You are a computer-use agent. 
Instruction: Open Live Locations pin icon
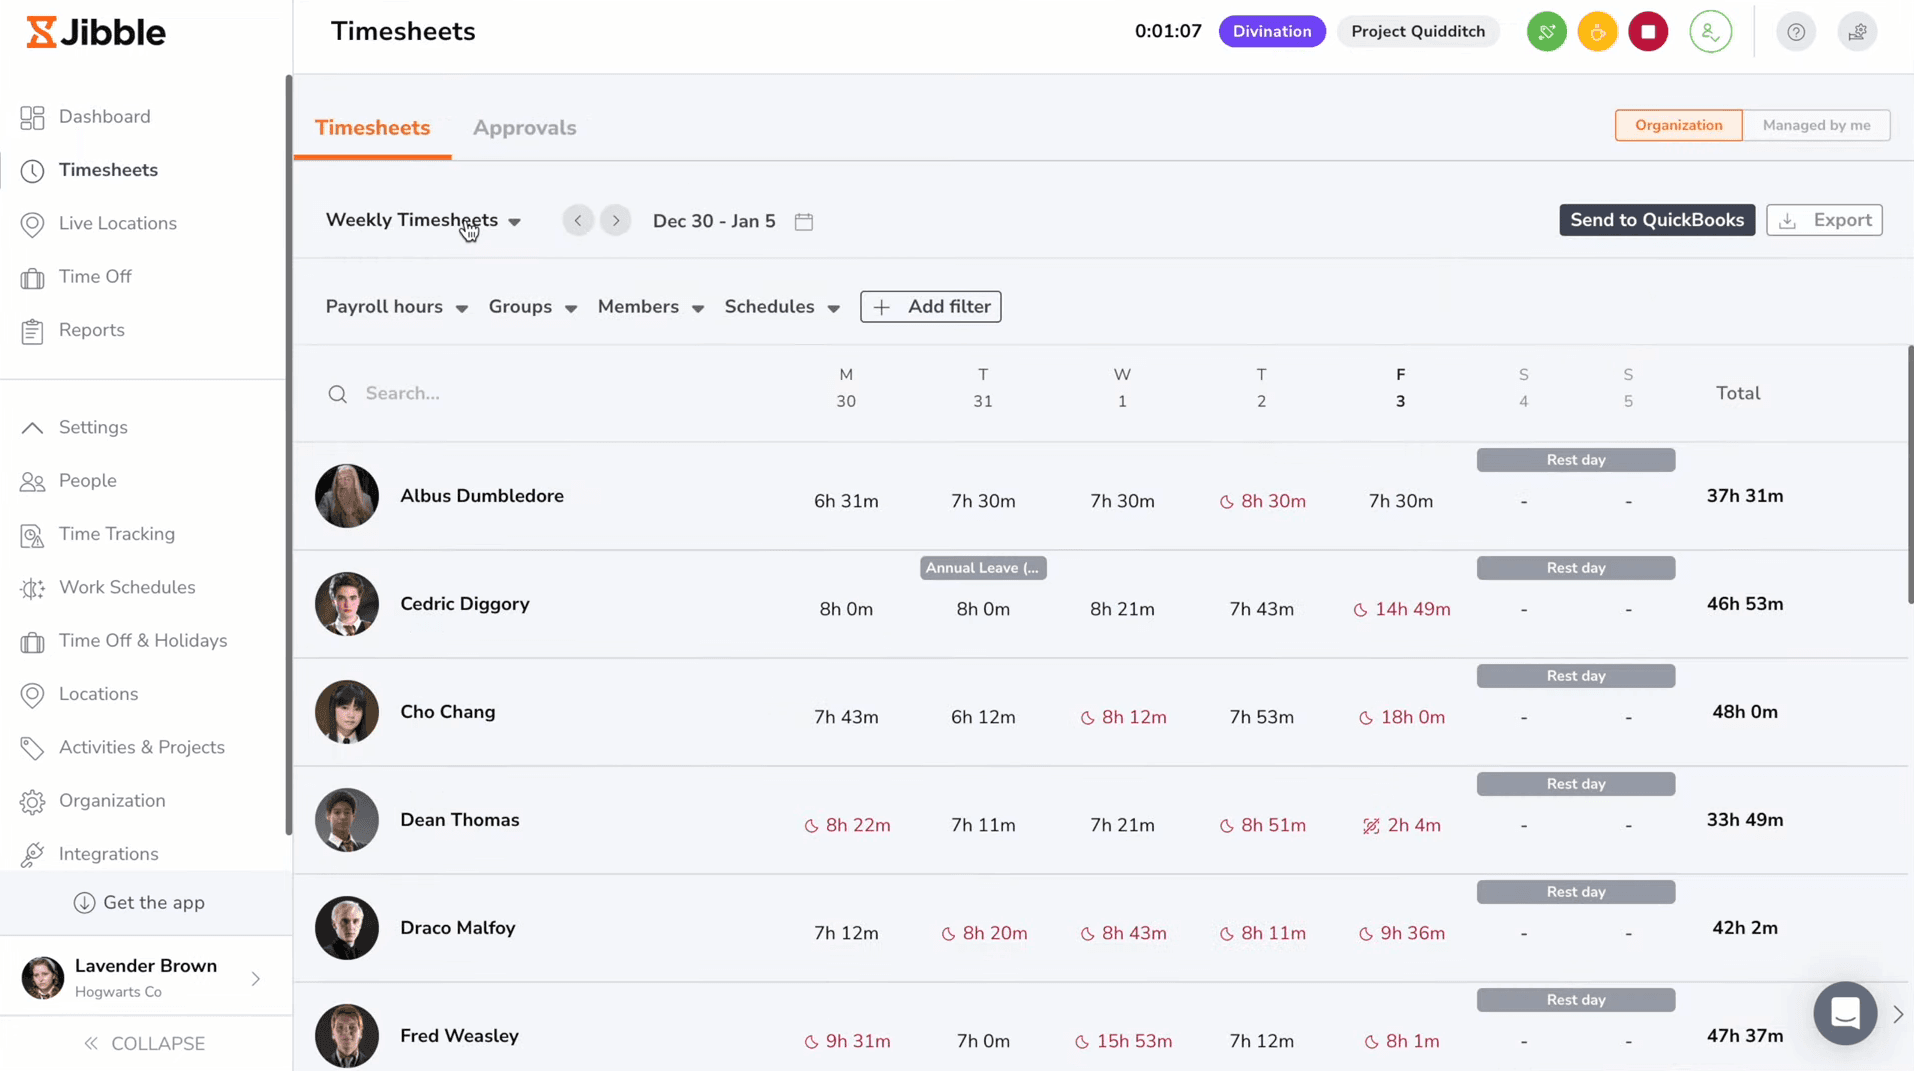[x=32, y=224]
